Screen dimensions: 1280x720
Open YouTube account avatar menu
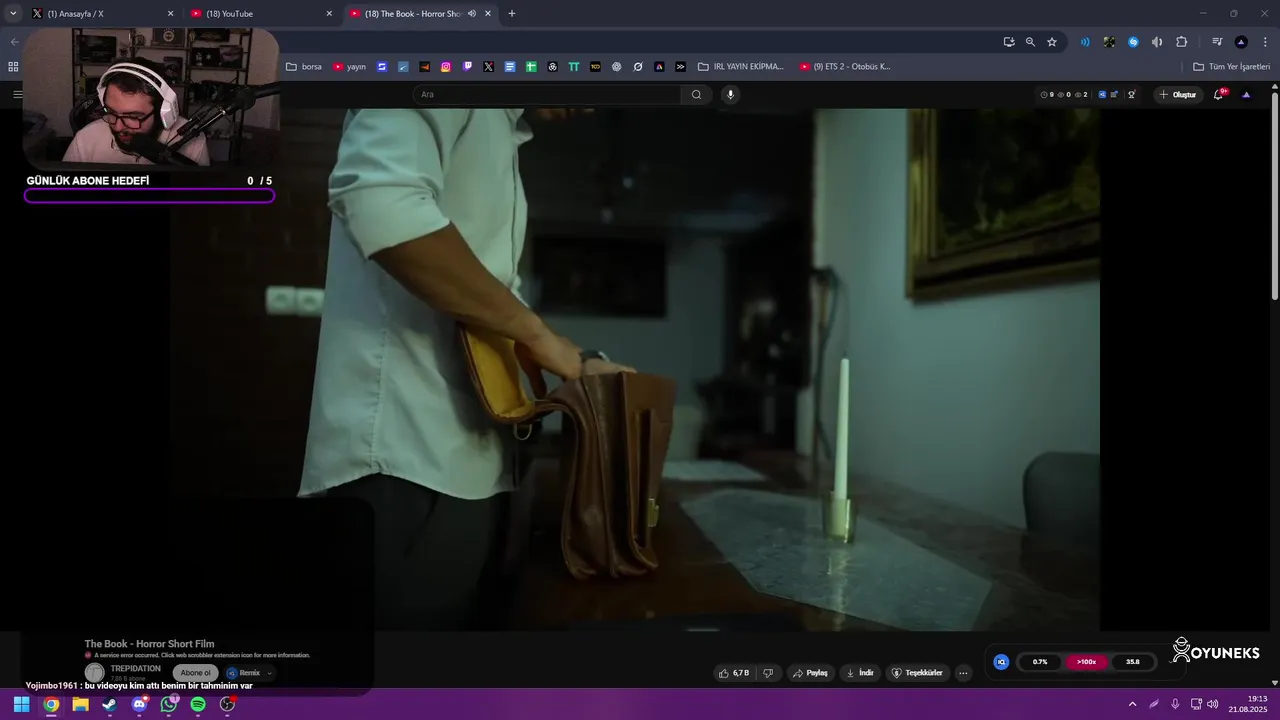click(1246, 94)
